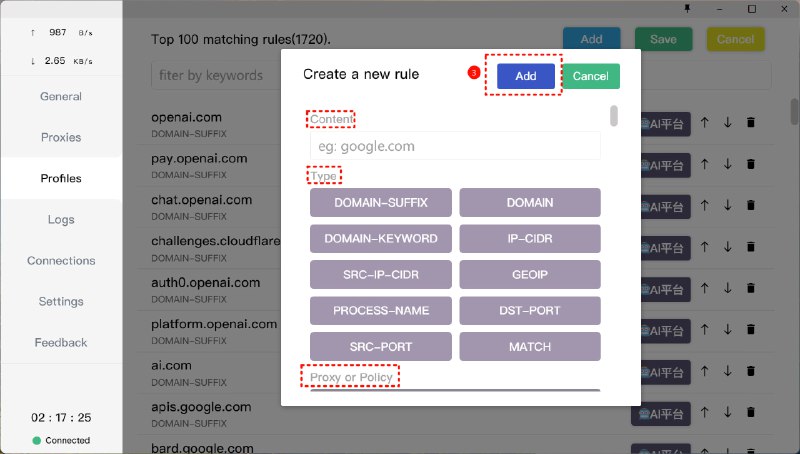Delete the chat.openai.com rule
Image resolution: width=800 pixels, height=454 pixels.
click(751, 205)
